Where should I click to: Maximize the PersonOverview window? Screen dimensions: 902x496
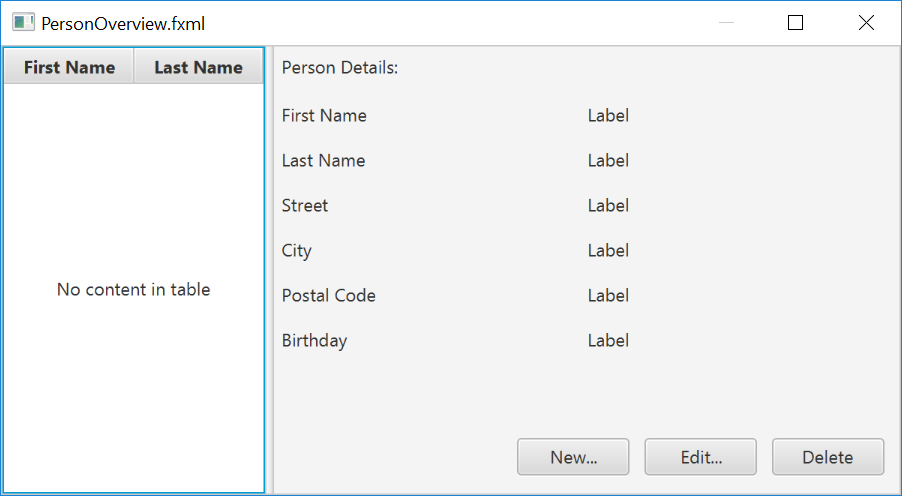[x=796, y=23]
